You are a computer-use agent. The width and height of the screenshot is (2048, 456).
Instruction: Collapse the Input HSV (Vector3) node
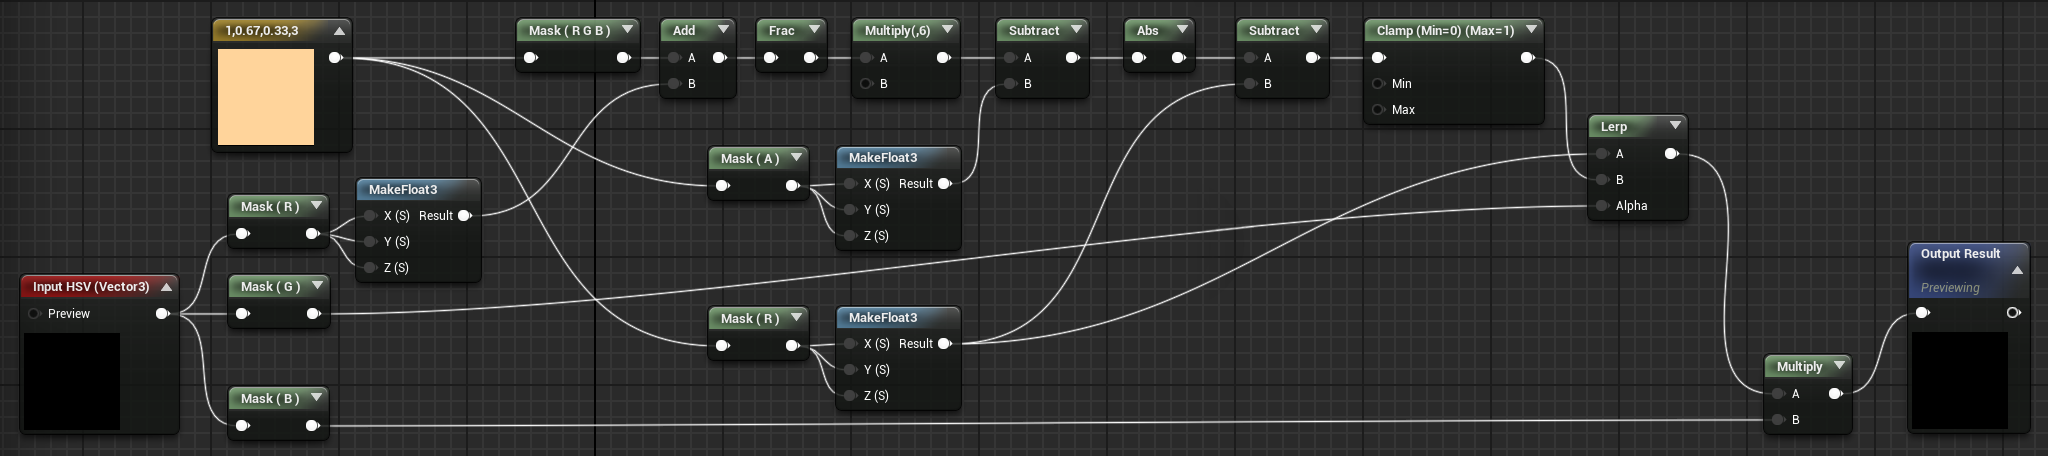click(x=166, y=287)
